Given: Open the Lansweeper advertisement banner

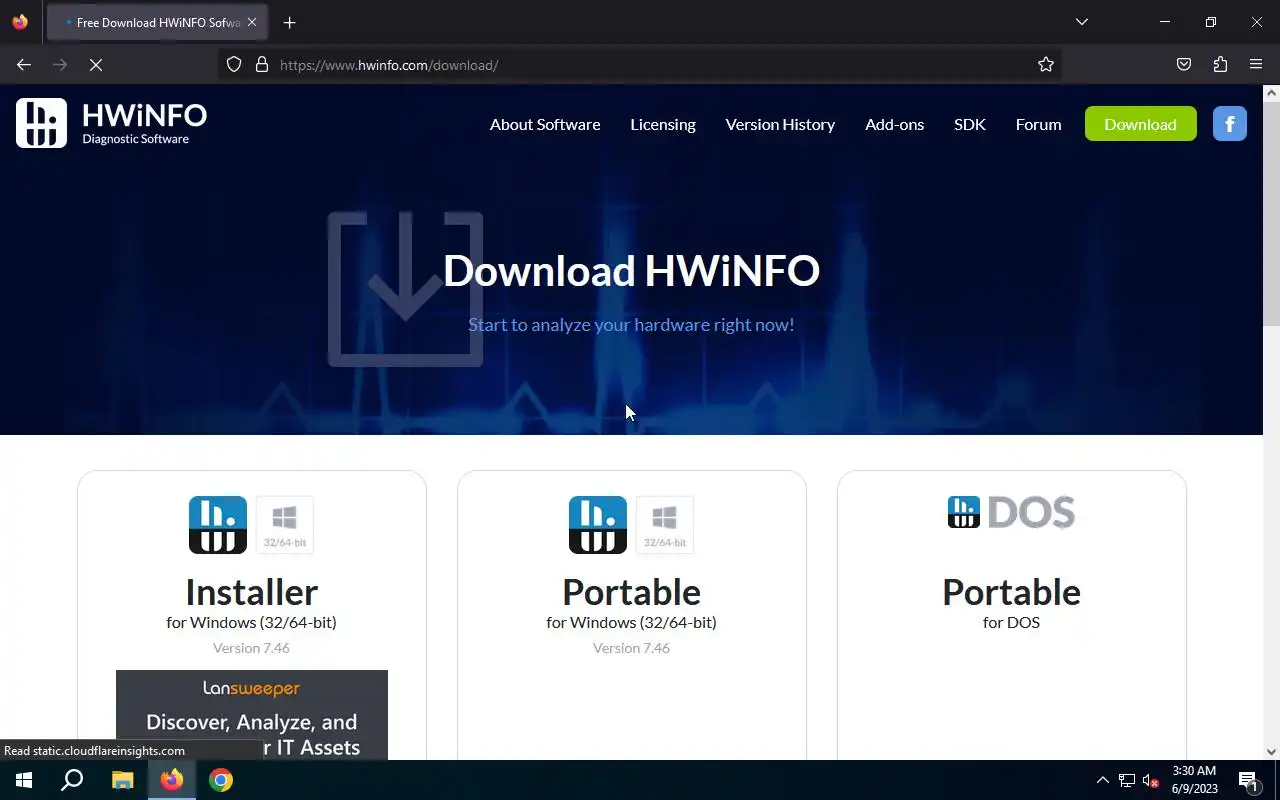Looking at the screenshot, I should (x=252, y=715).
